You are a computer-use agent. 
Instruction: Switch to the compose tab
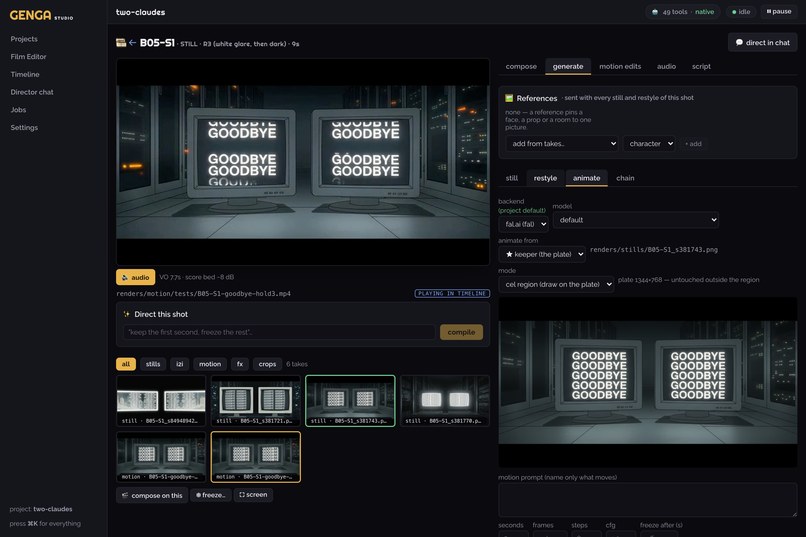(521, 66)
